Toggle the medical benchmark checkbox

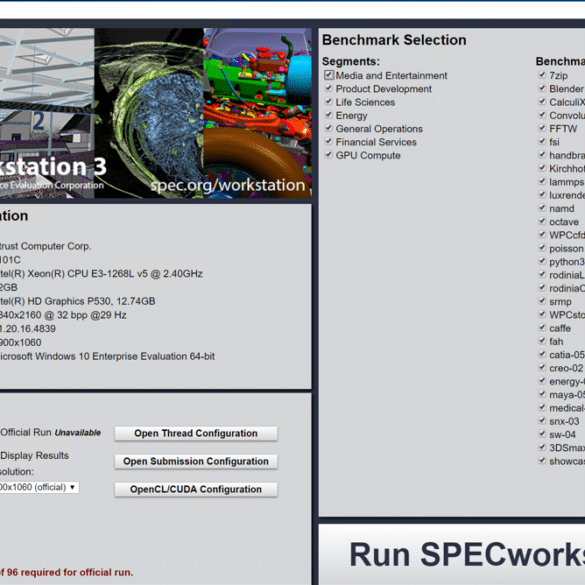tap(542, 408)
